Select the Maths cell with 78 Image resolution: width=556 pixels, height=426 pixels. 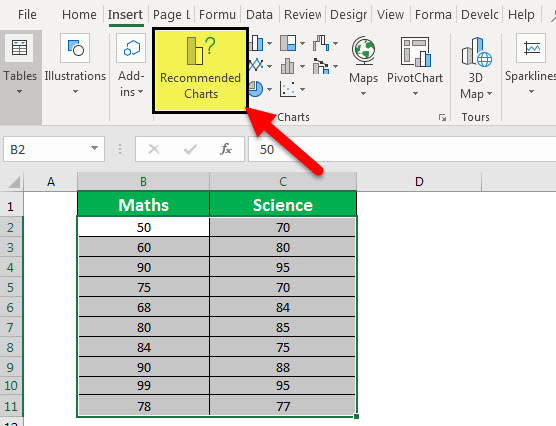(144, 406)
